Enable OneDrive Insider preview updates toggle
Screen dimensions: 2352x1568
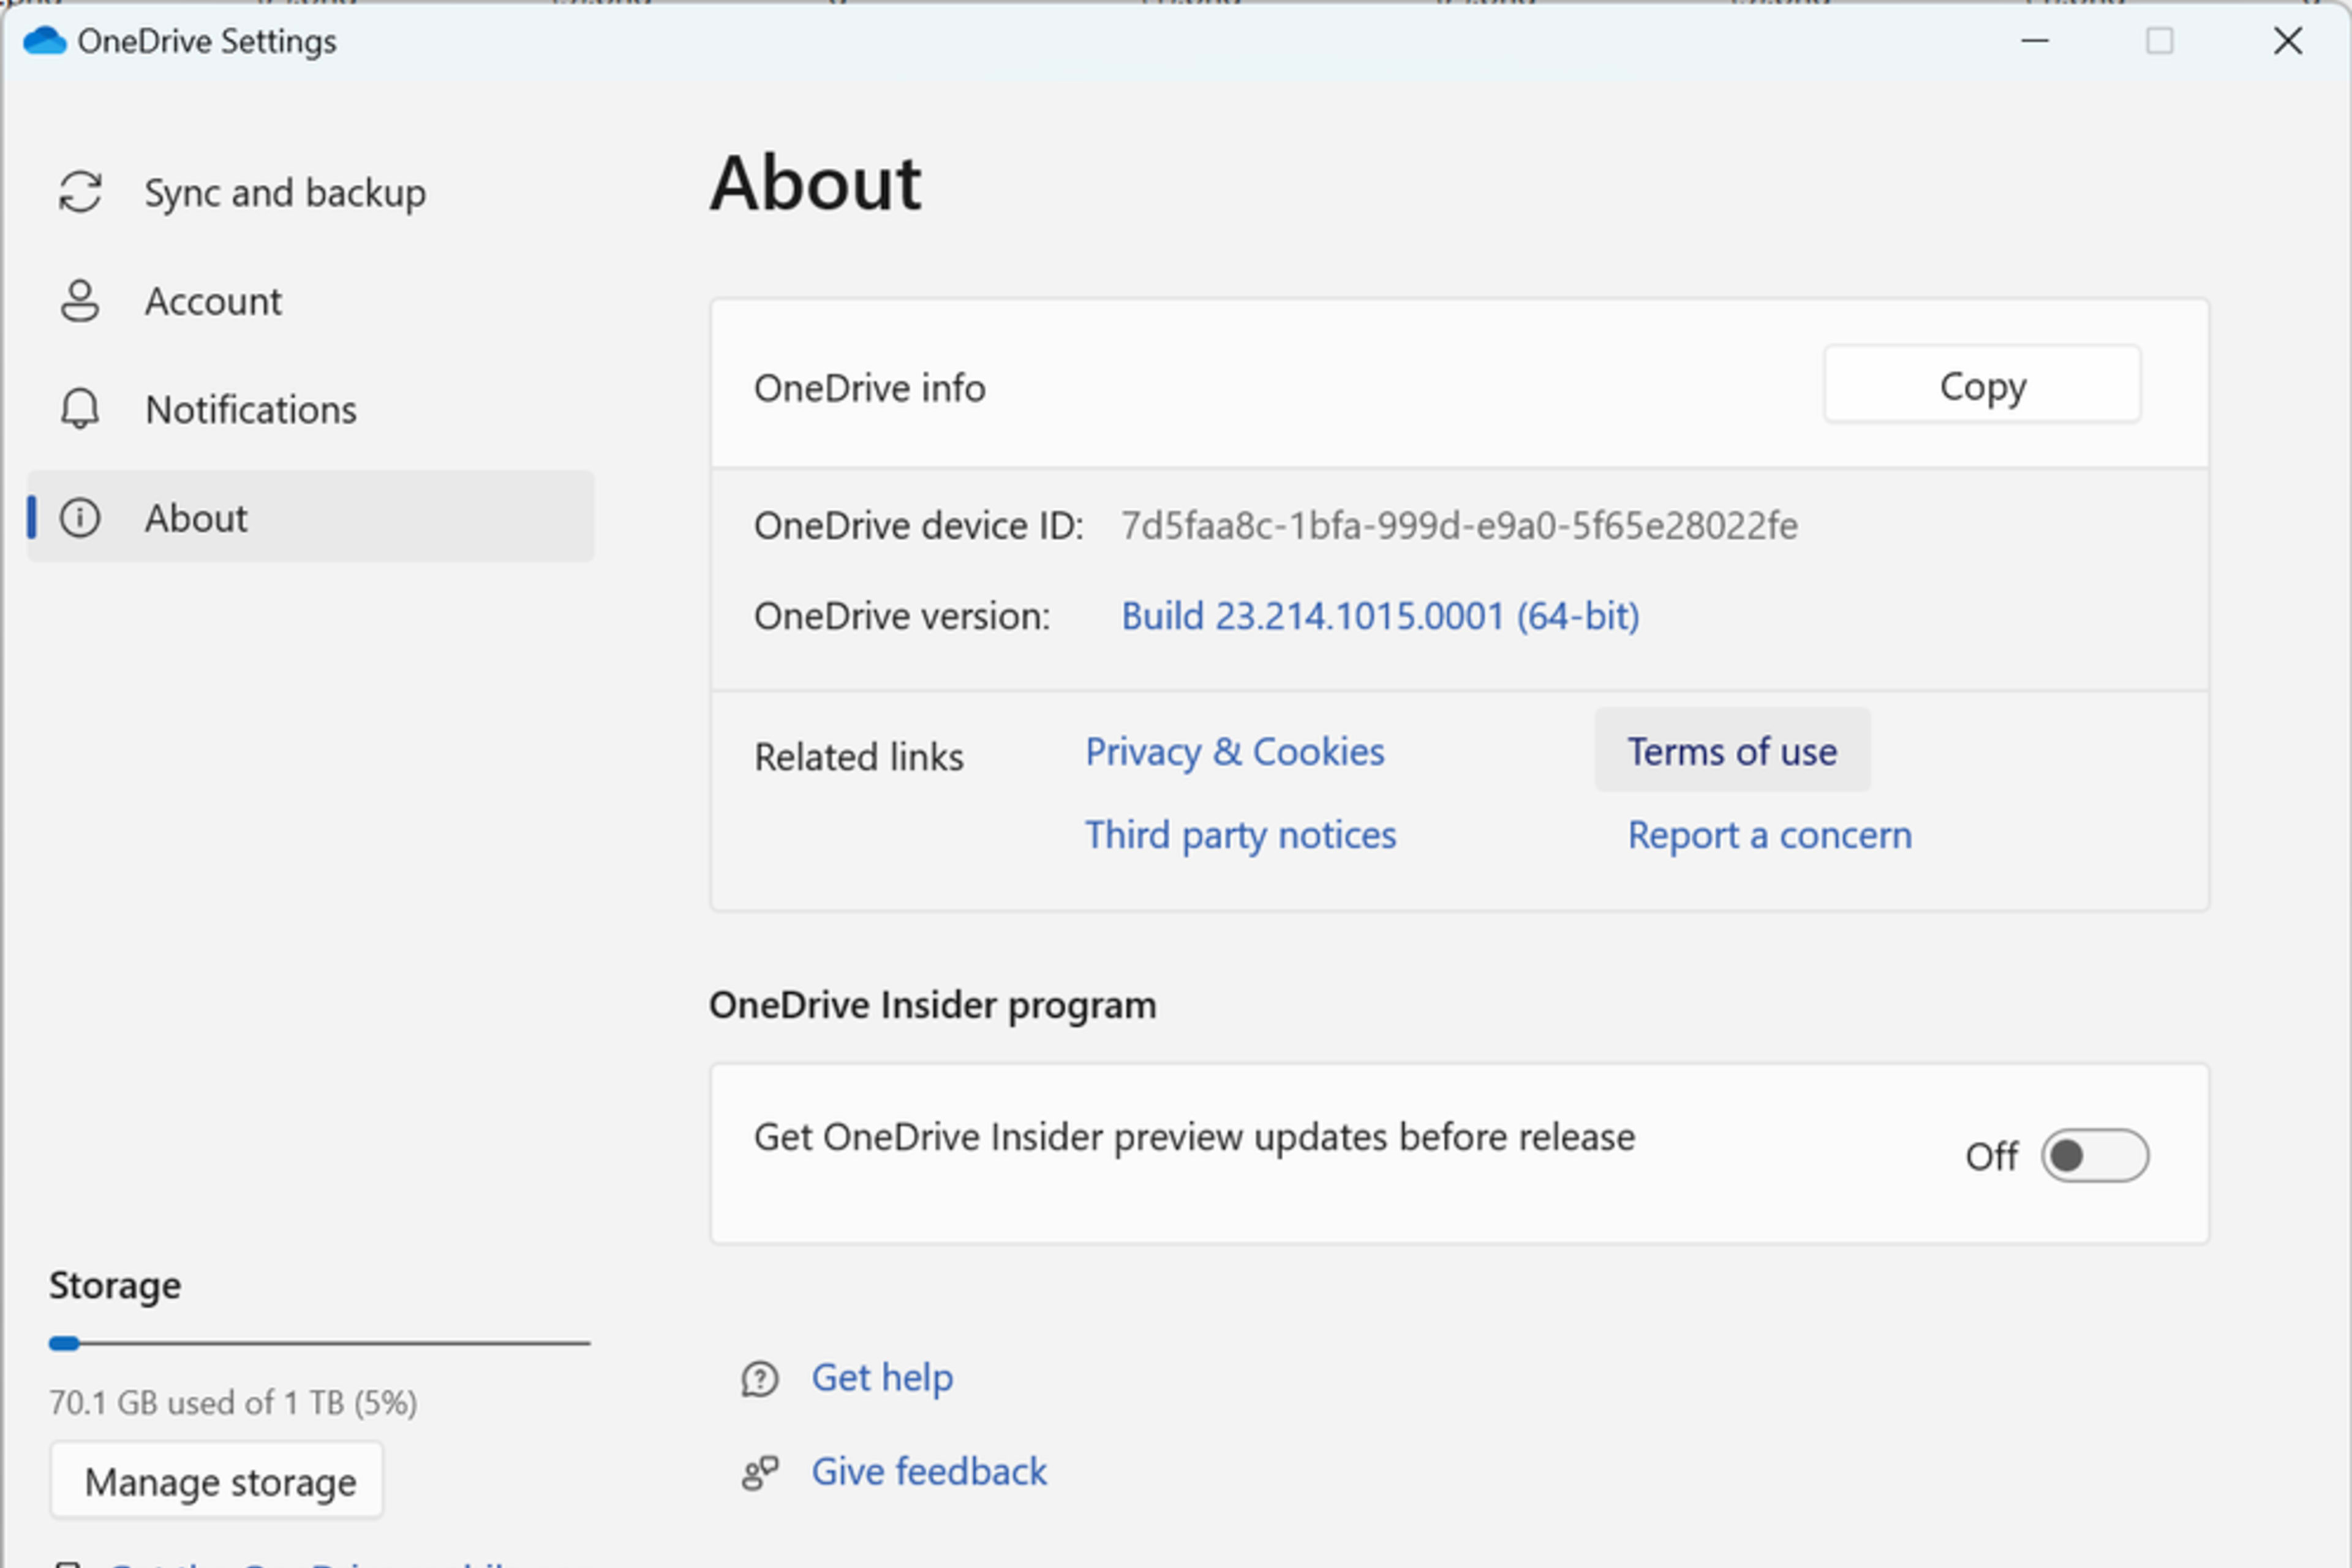pos(2095,1156)
